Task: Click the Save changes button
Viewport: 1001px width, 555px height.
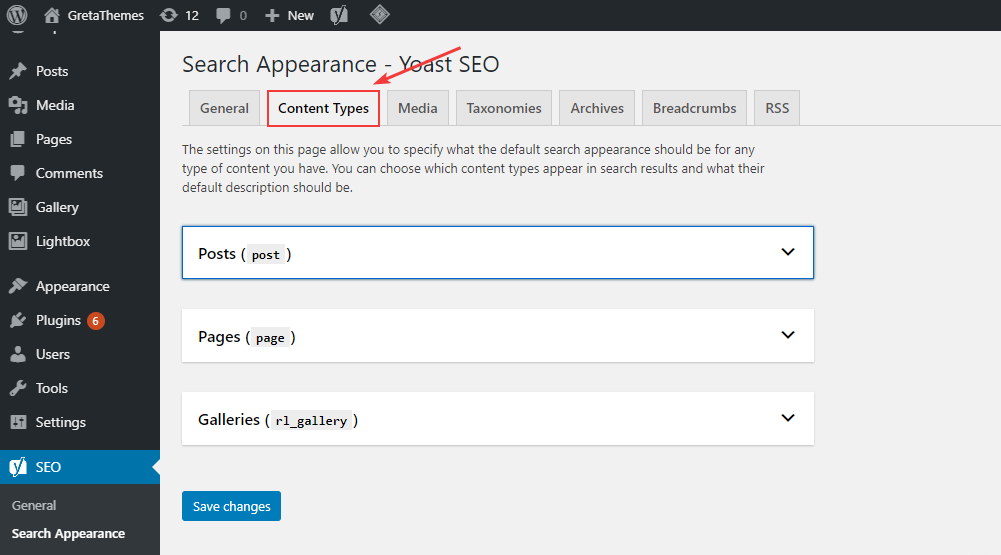Action: pyautogui.click(x=231, y=506)
